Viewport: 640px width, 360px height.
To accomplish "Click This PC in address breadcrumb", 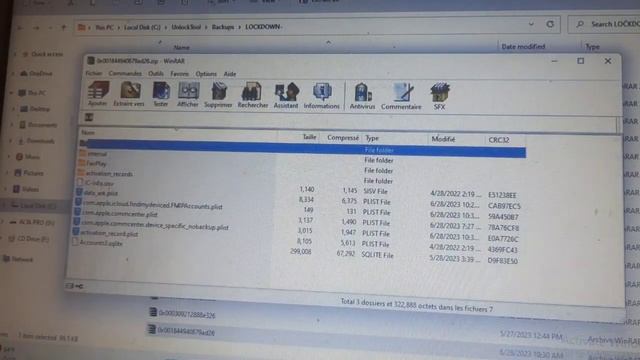I will pyautogui.click(x=104, y=27).
